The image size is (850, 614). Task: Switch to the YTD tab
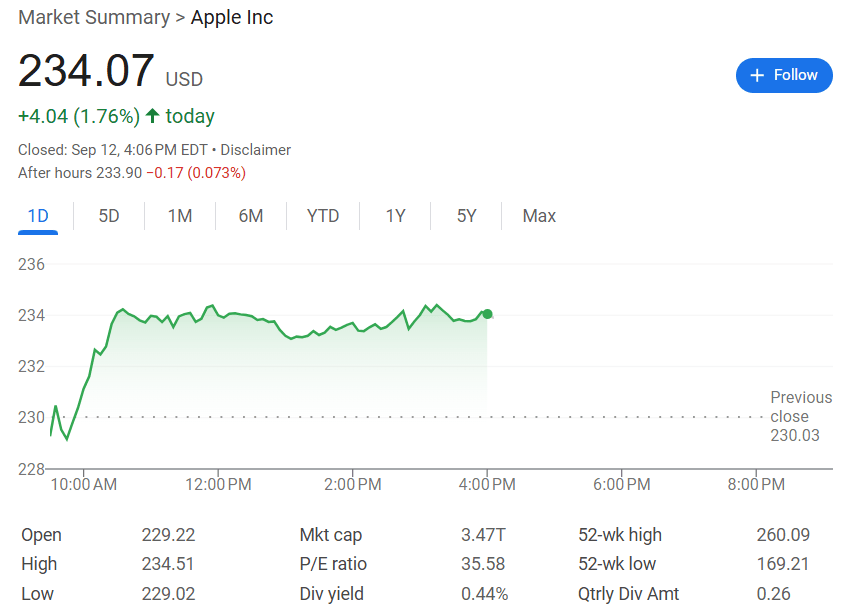[x=323, y=216]
